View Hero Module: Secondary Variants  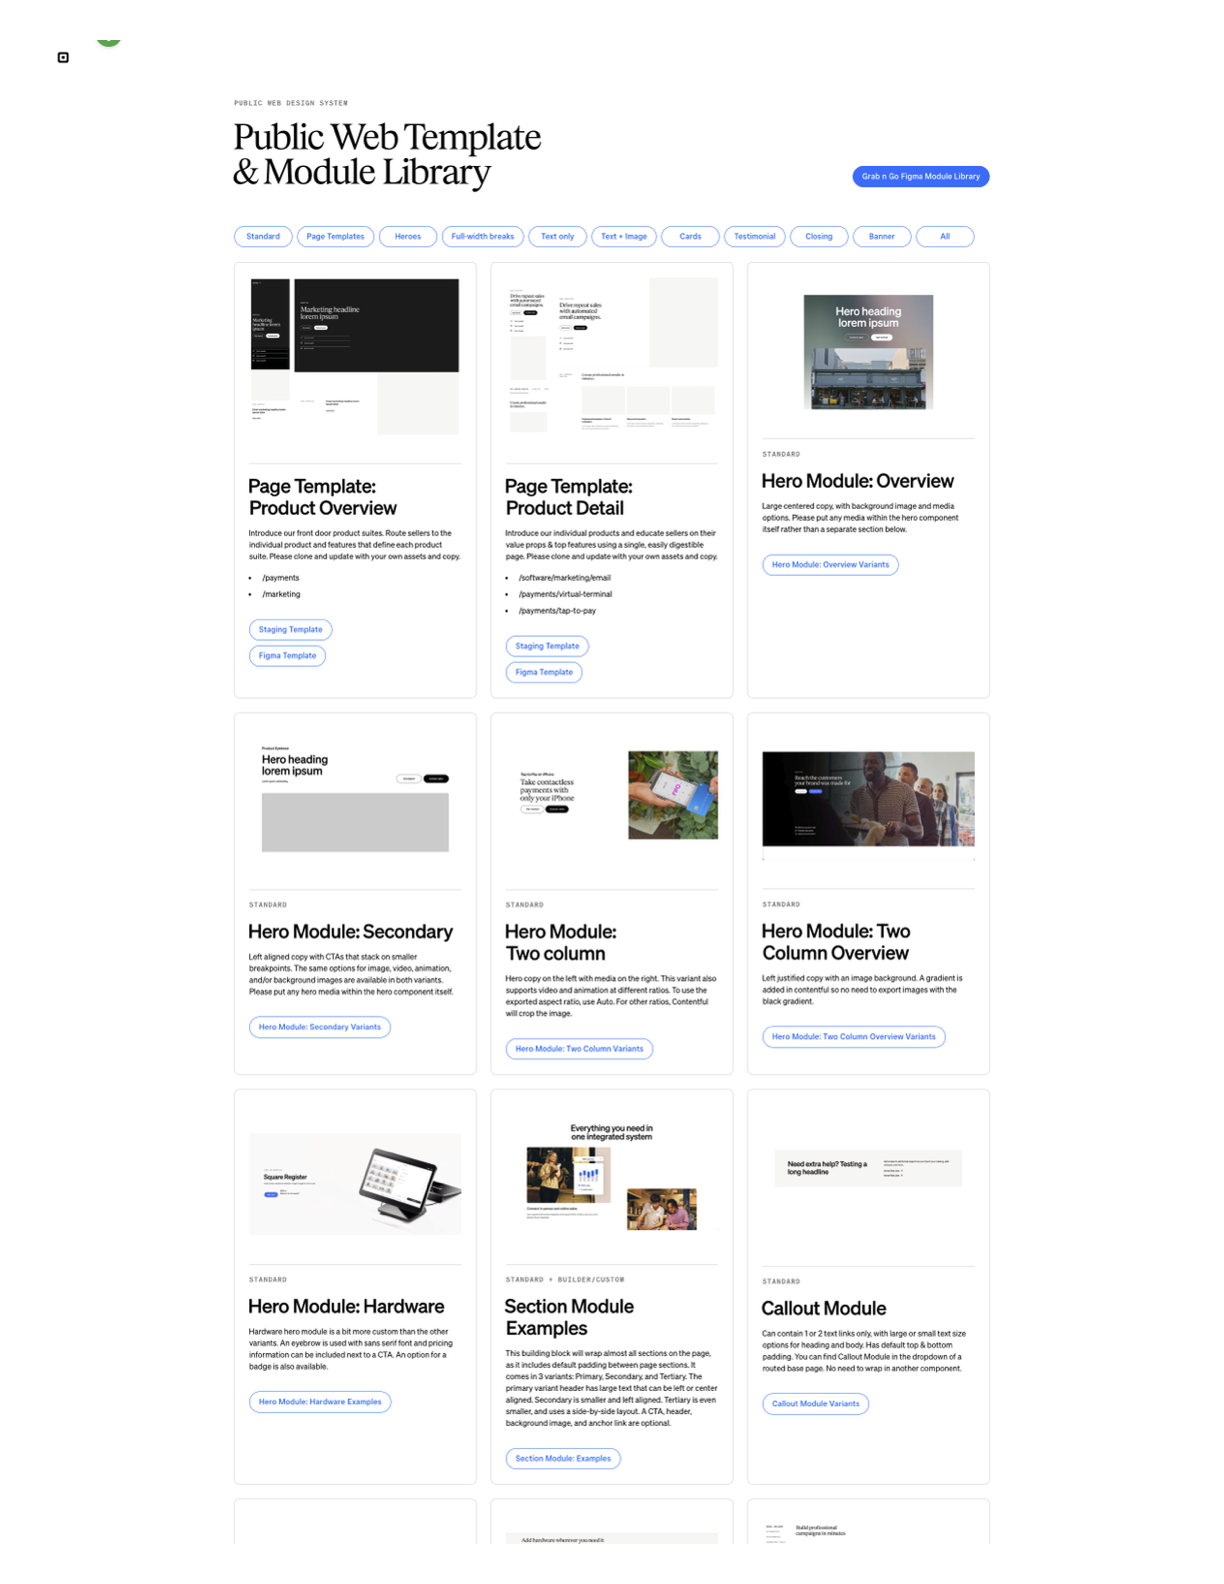point(320,1027)
